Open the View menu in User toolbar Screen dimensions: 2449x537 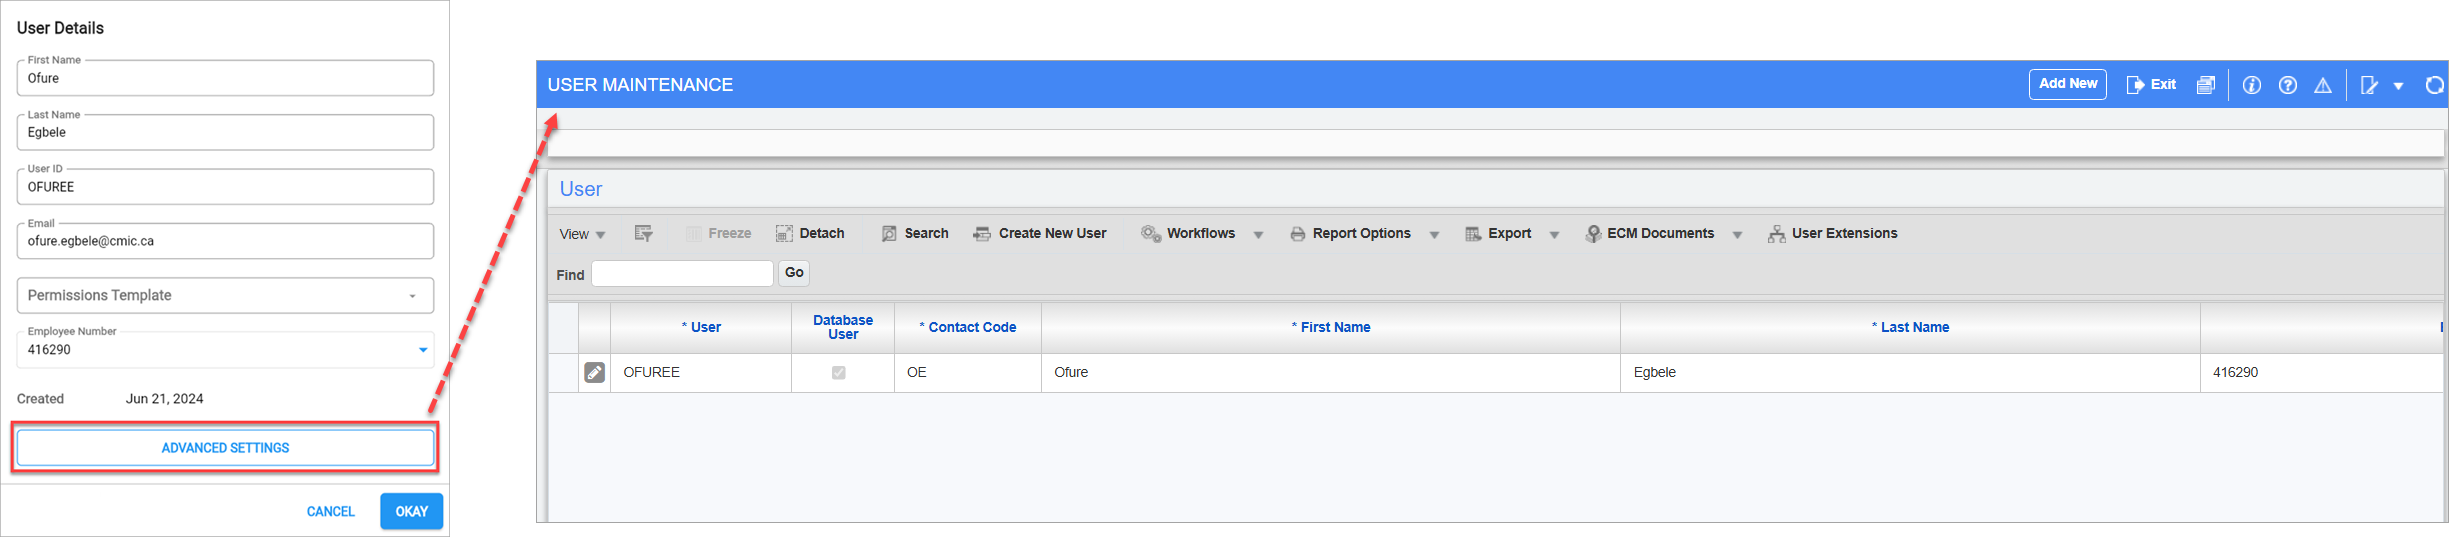(x=582, y=234)
